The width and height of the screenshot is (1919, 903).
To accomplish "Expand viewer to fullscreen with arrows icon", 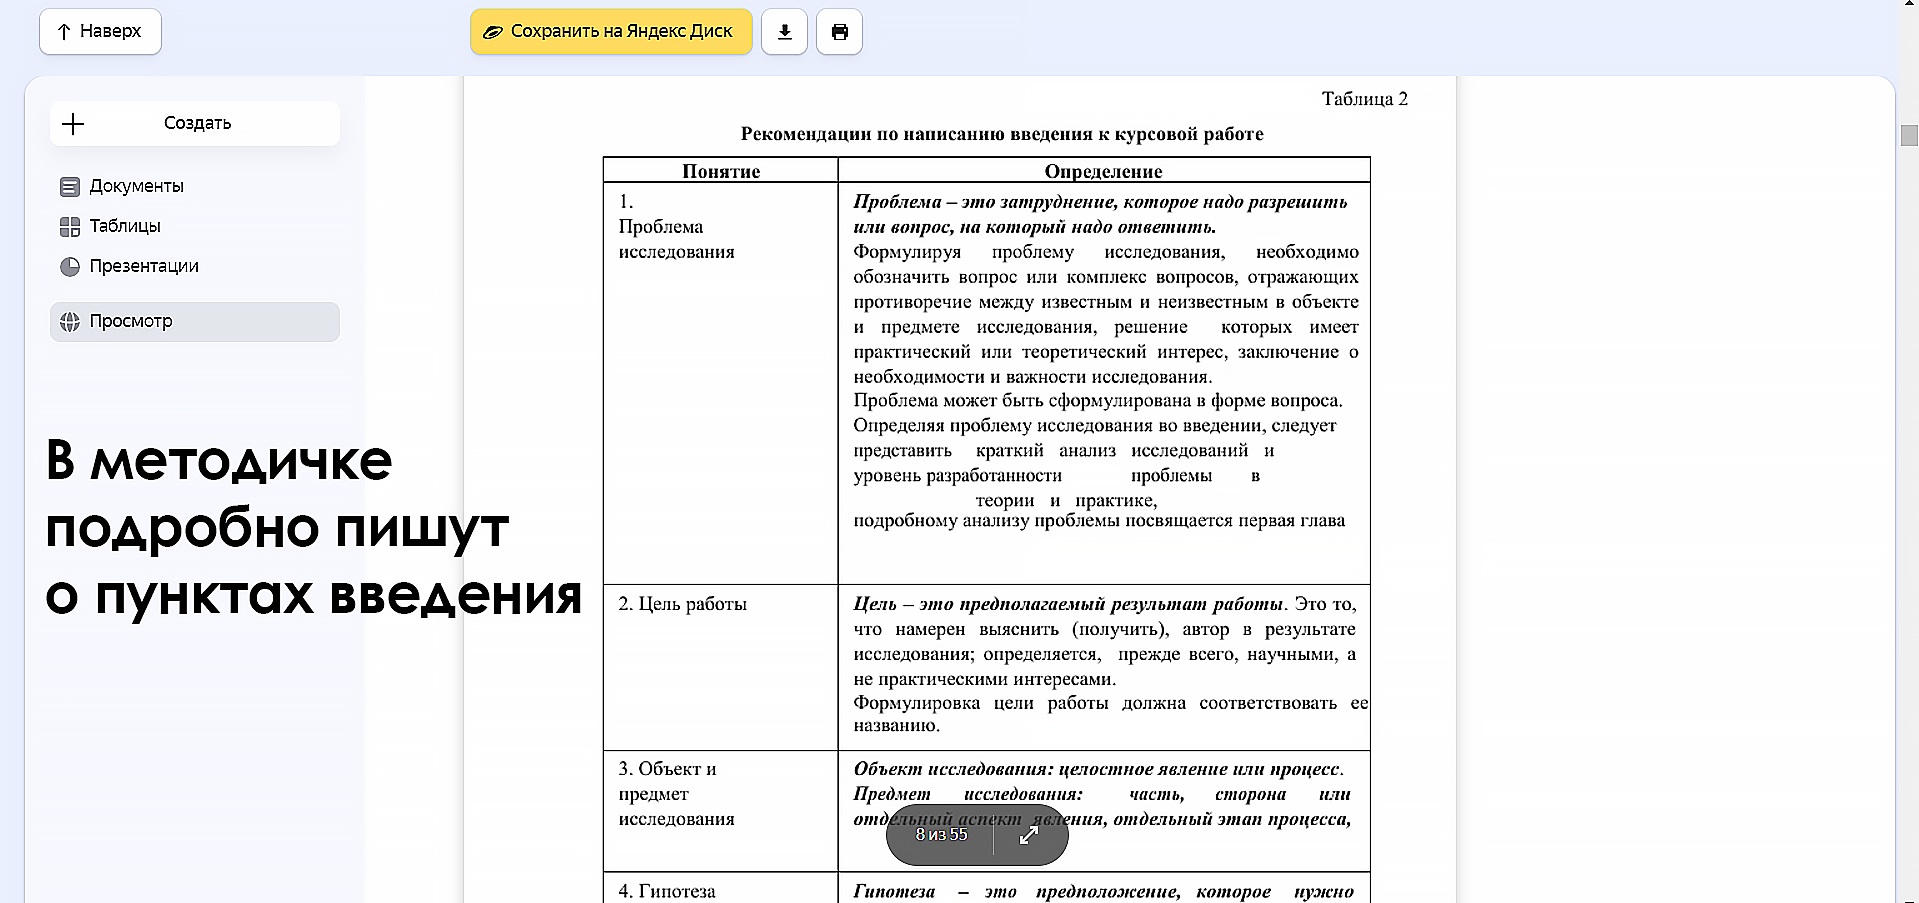I will (1029, 834).
